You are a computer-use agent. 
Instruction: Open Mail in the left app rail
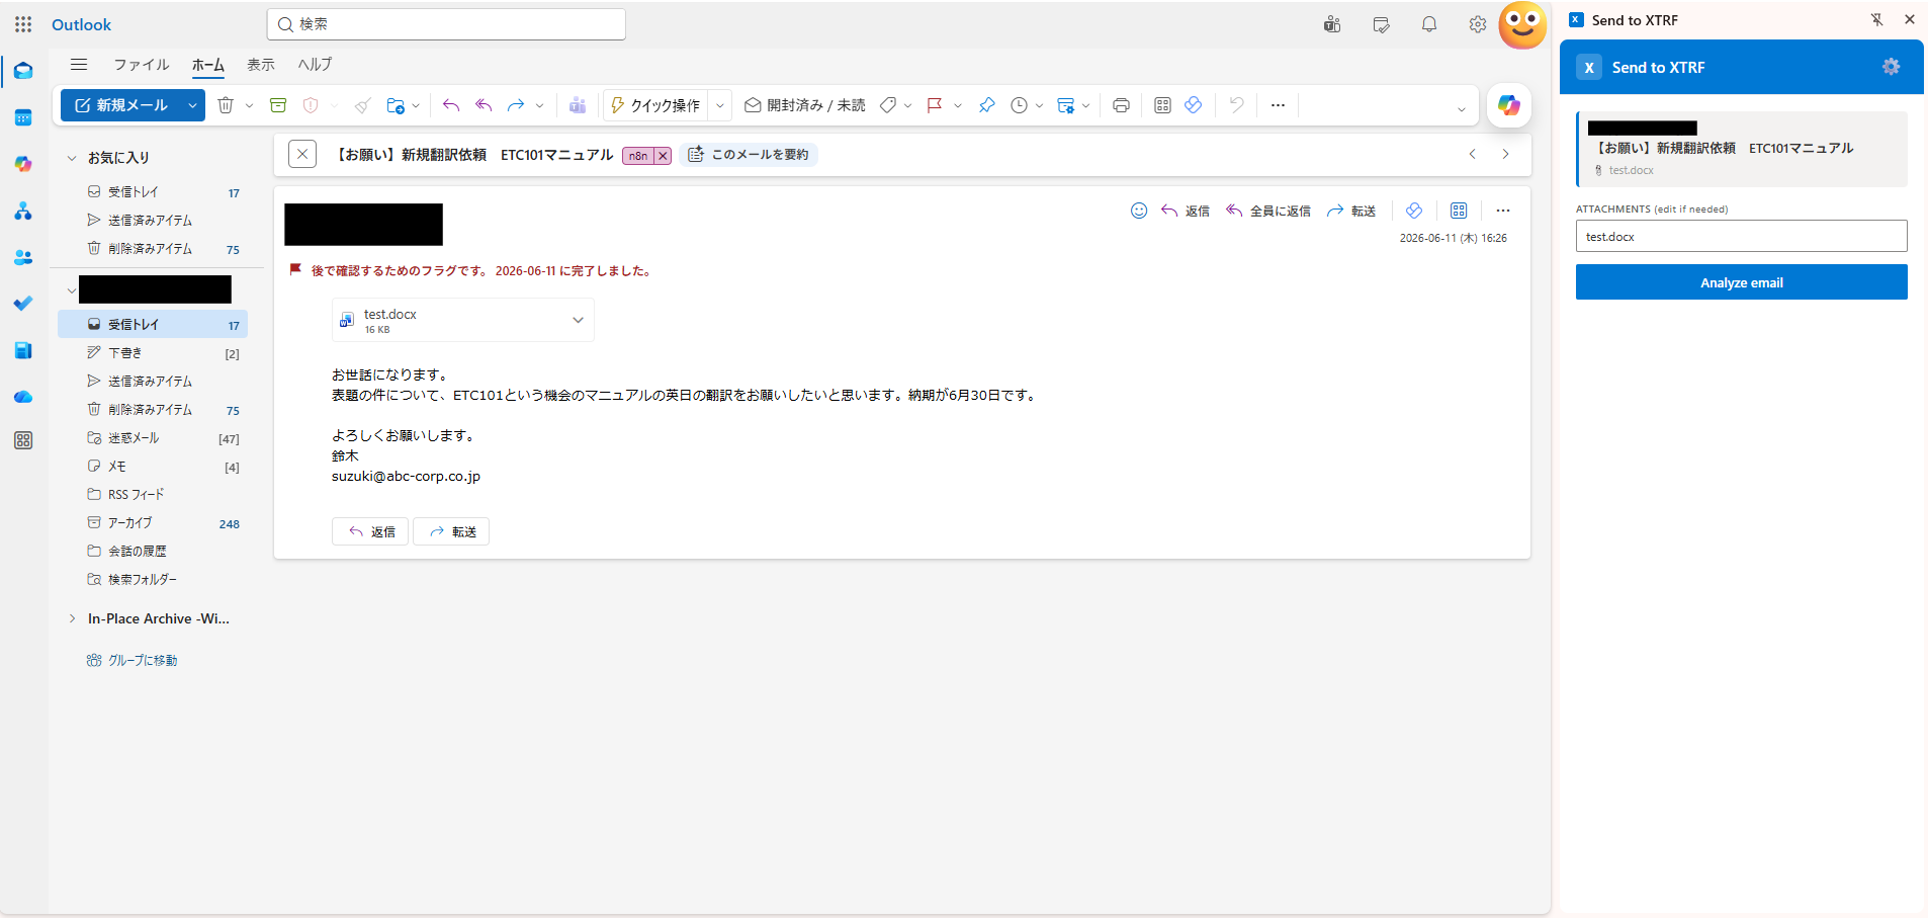pyautogui.click(x=23, y=71)
